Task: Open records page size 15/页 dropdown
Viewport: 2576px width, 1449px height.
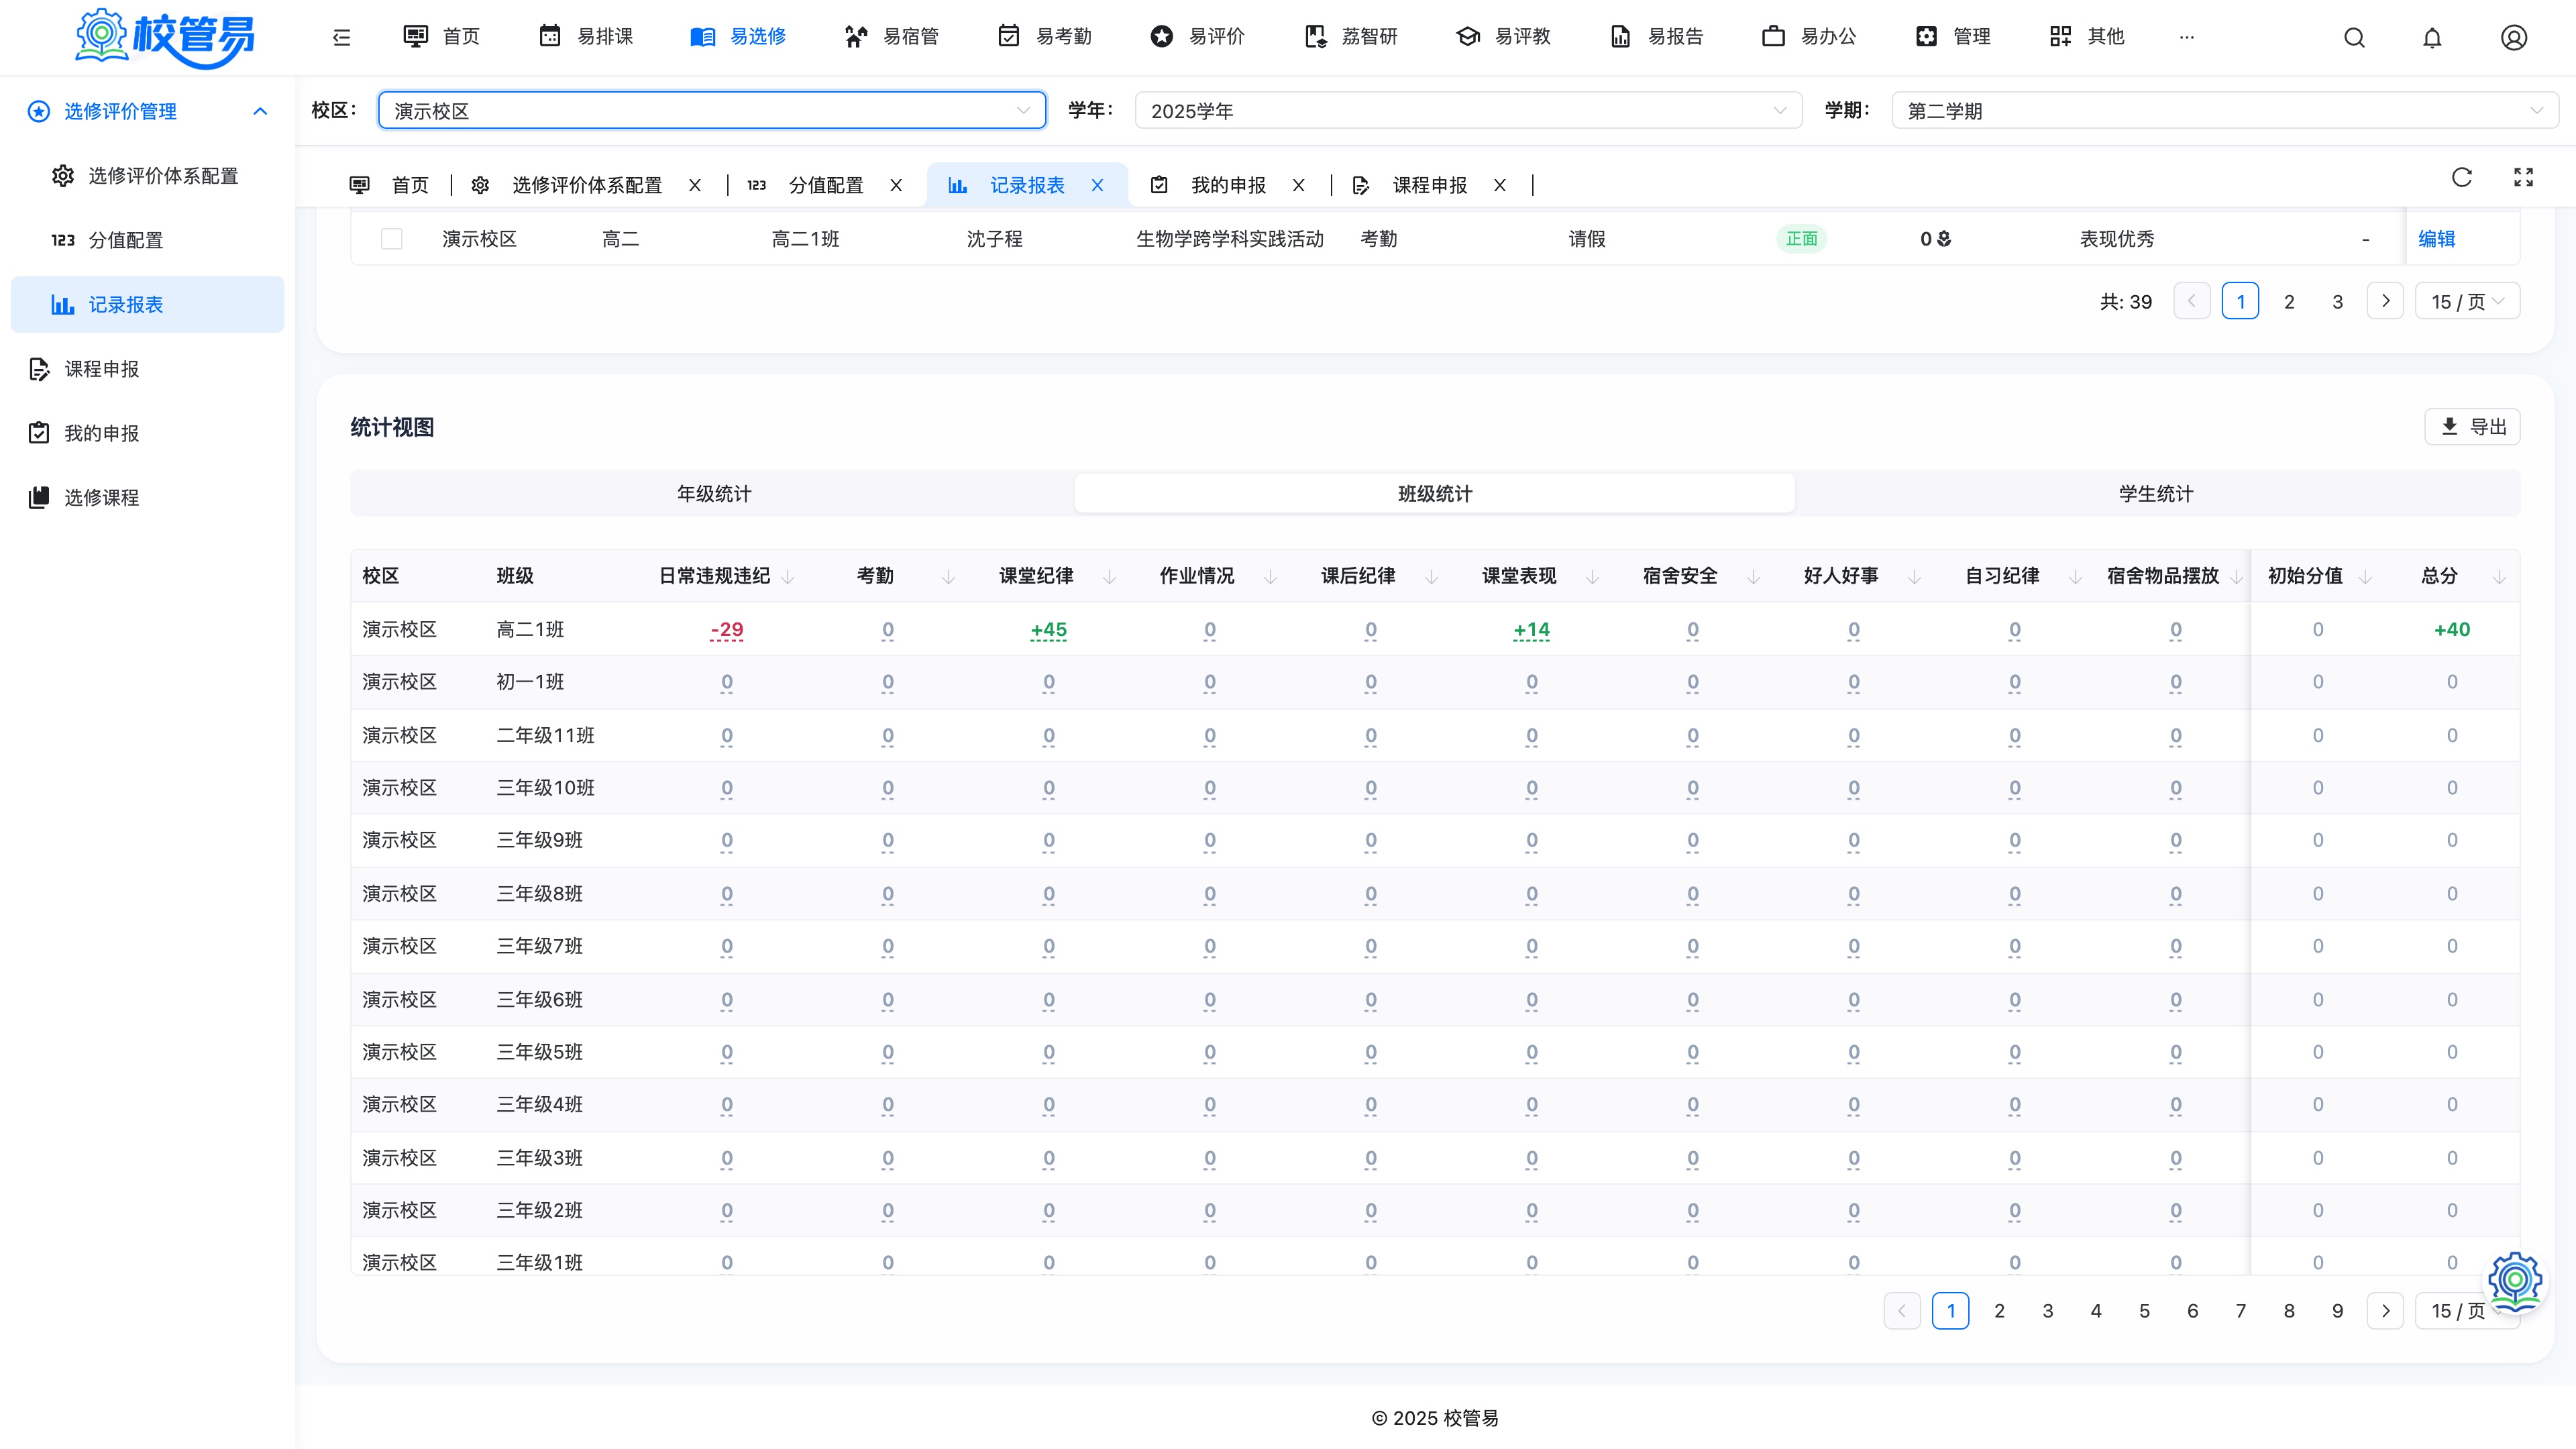Action: (2467, 301)
